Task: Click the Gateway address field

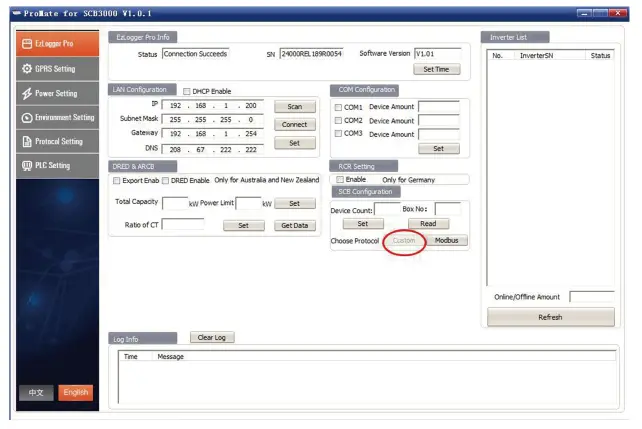Action: (213, 134)
